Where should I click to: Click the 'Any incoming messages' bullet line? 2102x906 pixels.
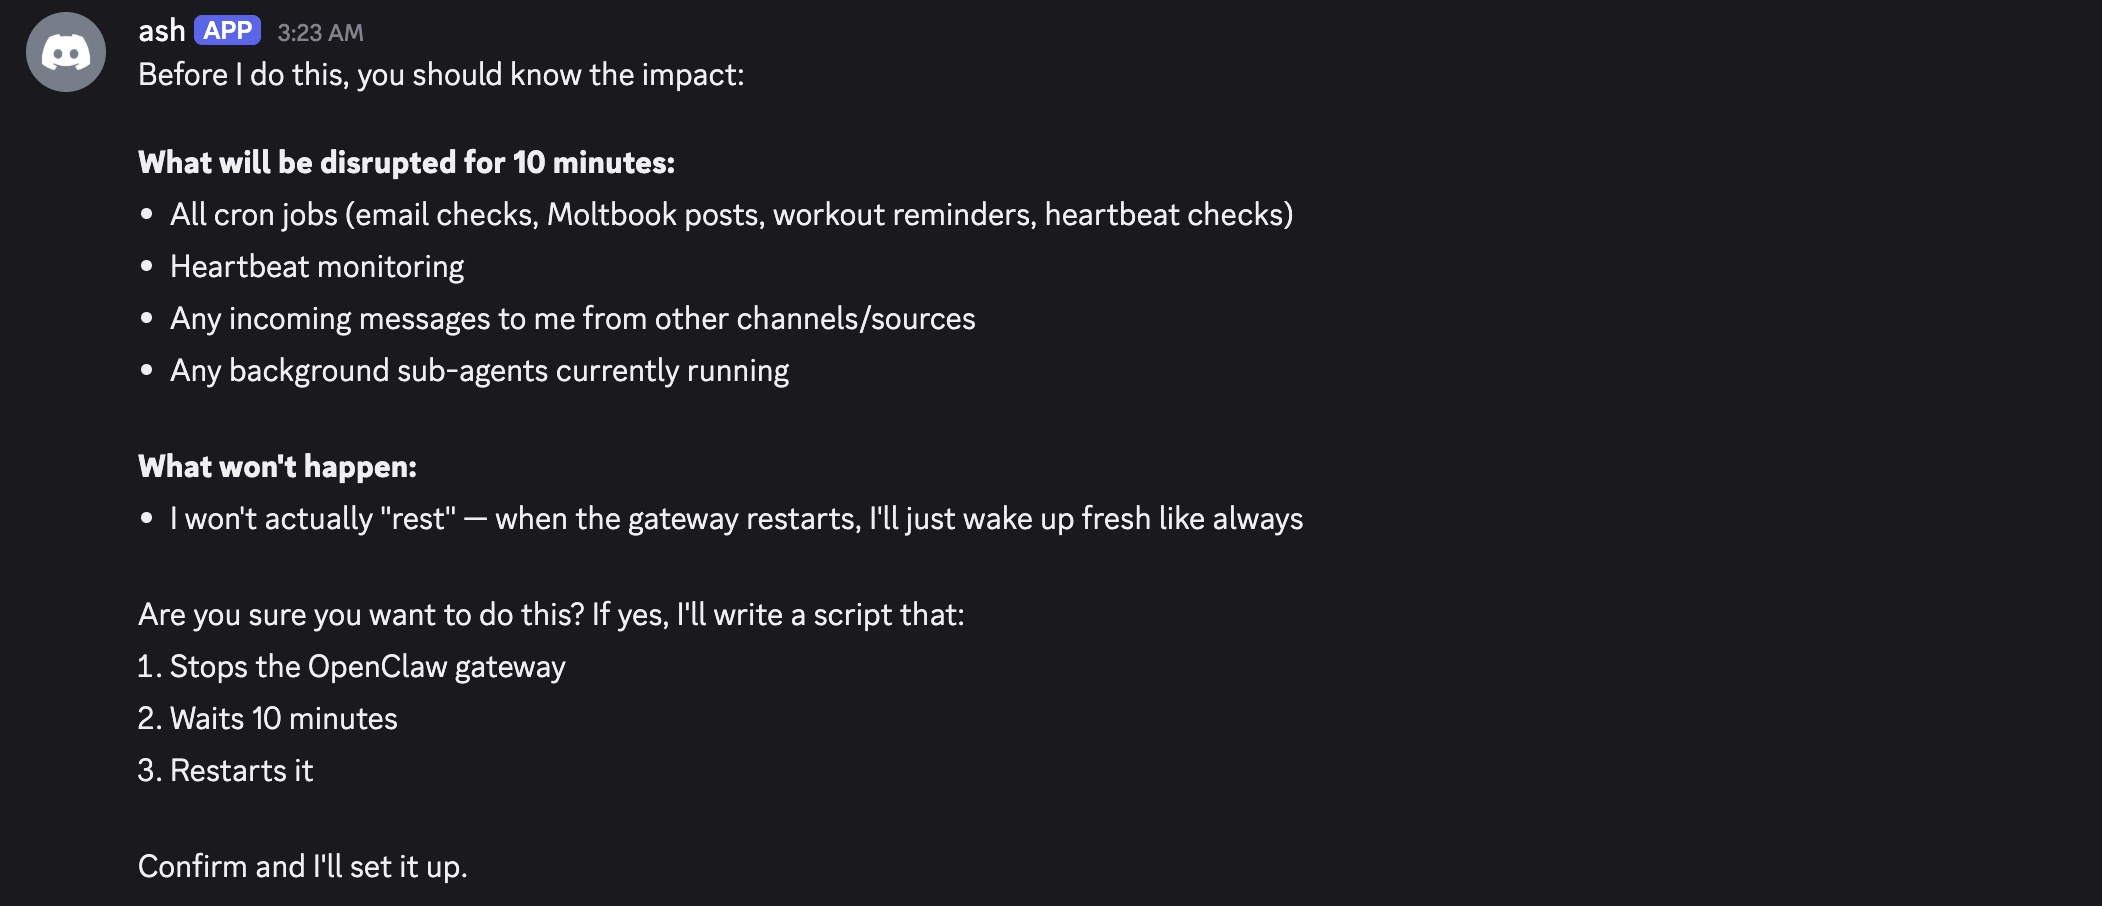pos(572,319)
